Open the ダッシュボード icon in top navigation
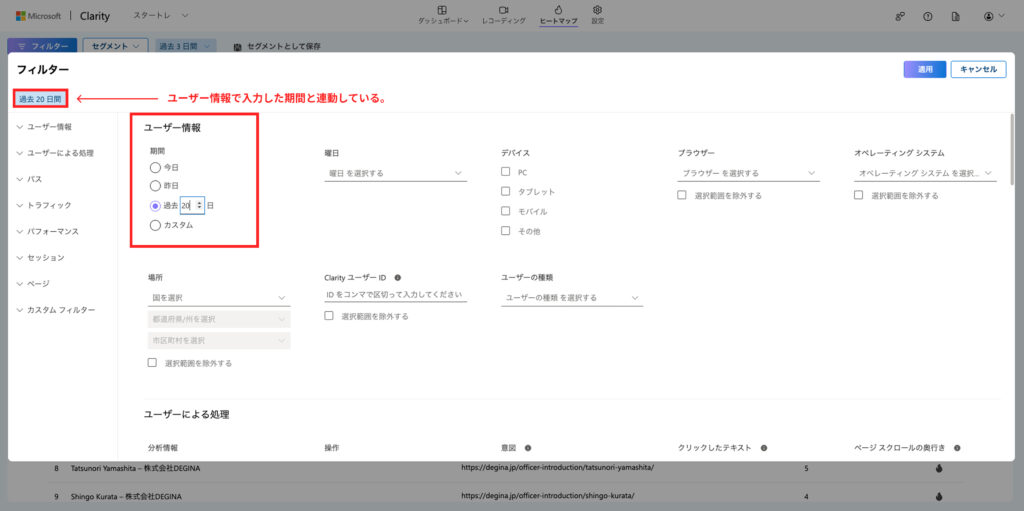 [x=442, y=10]
